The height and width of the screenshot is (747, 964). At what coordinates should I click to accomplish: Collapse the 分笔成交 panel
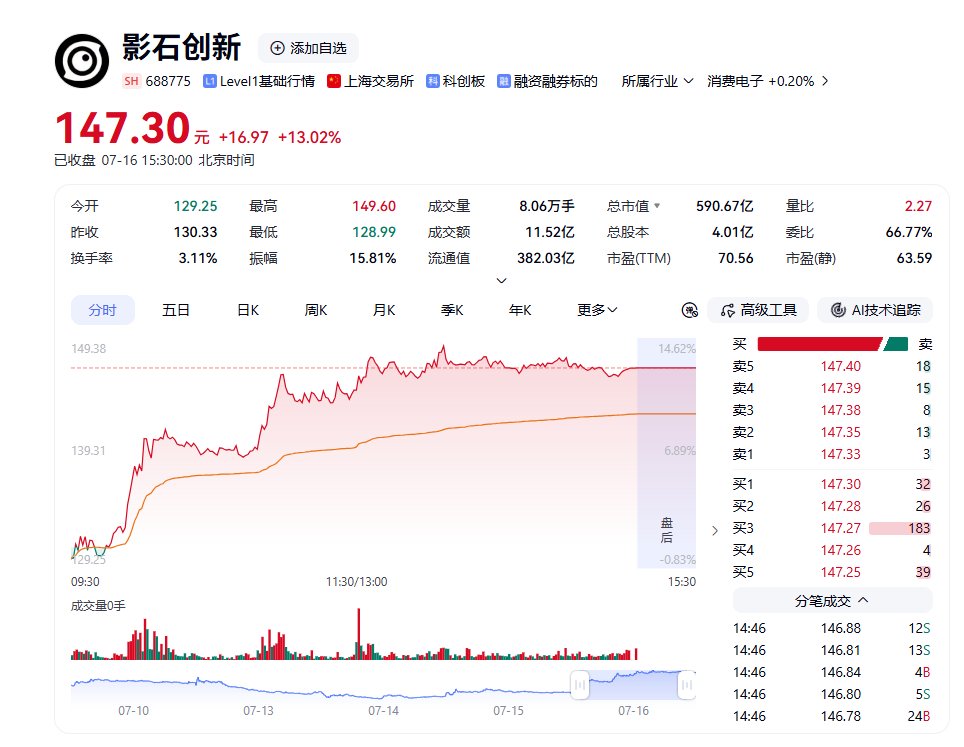coord(832,600)
